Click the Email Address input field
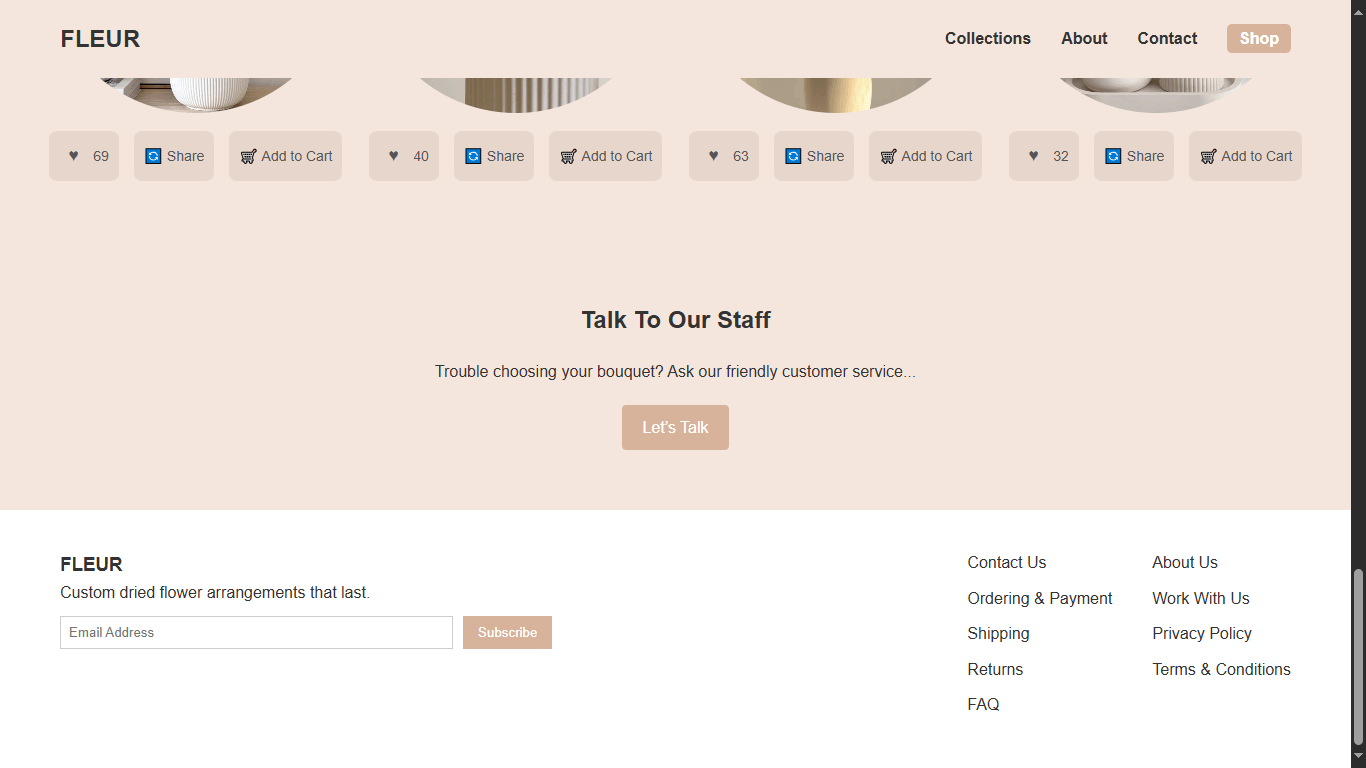Screen dimensions: 1366x768 click(255, 632)
